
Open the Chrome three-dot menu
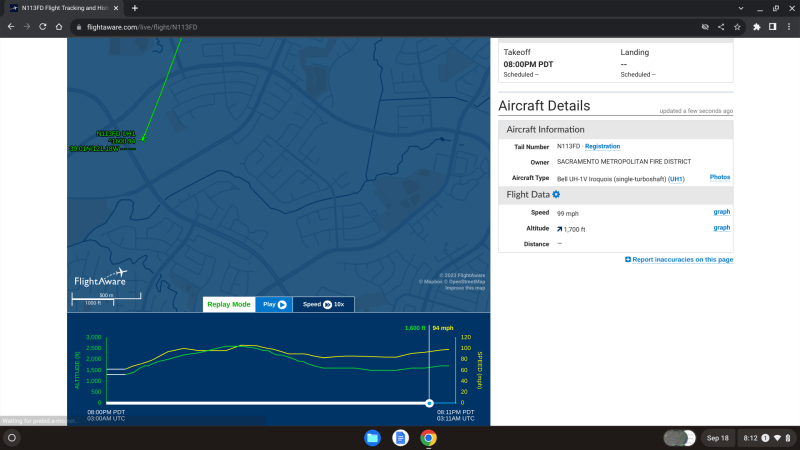789,27
